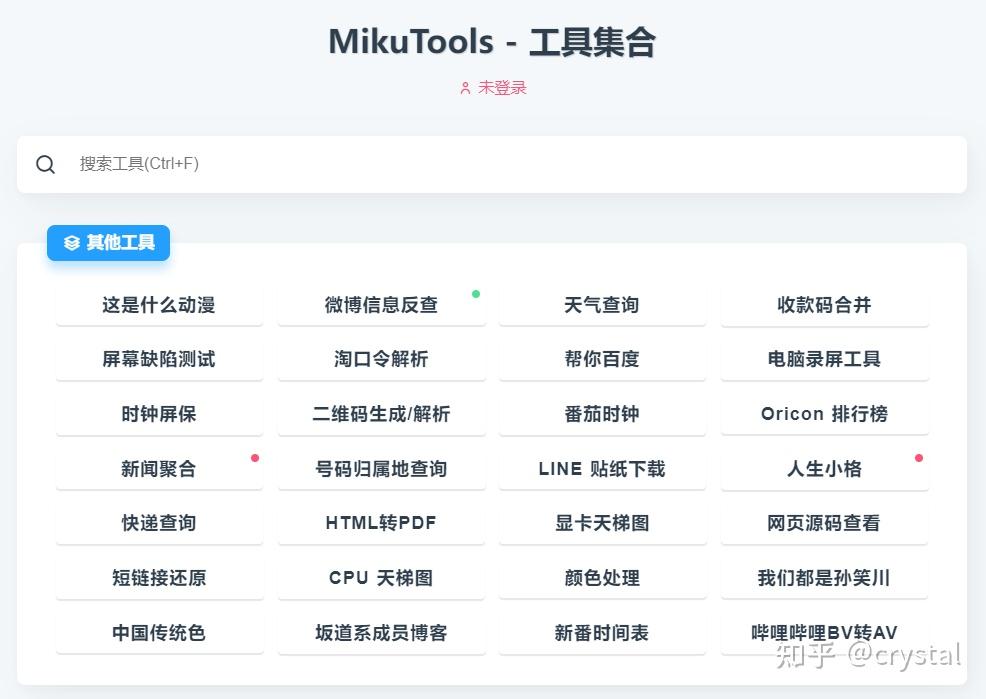Screen dimensions: 986x699
Task: Open the 二维码生成/解析 QR tool
Action: 382,413
